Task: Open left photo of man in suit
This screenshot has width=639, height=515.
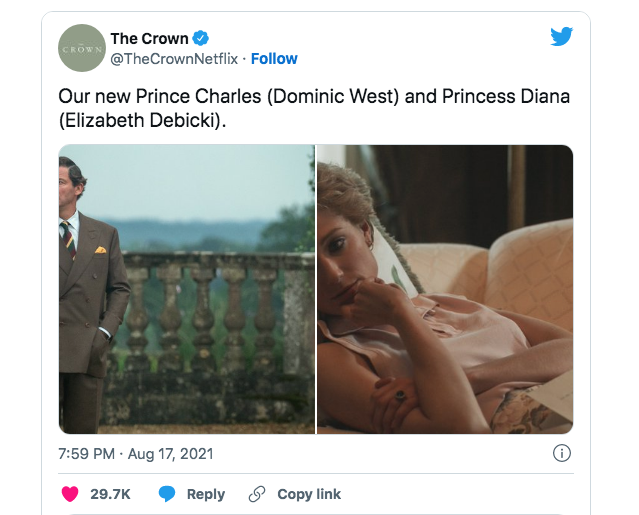Action: 186,289
